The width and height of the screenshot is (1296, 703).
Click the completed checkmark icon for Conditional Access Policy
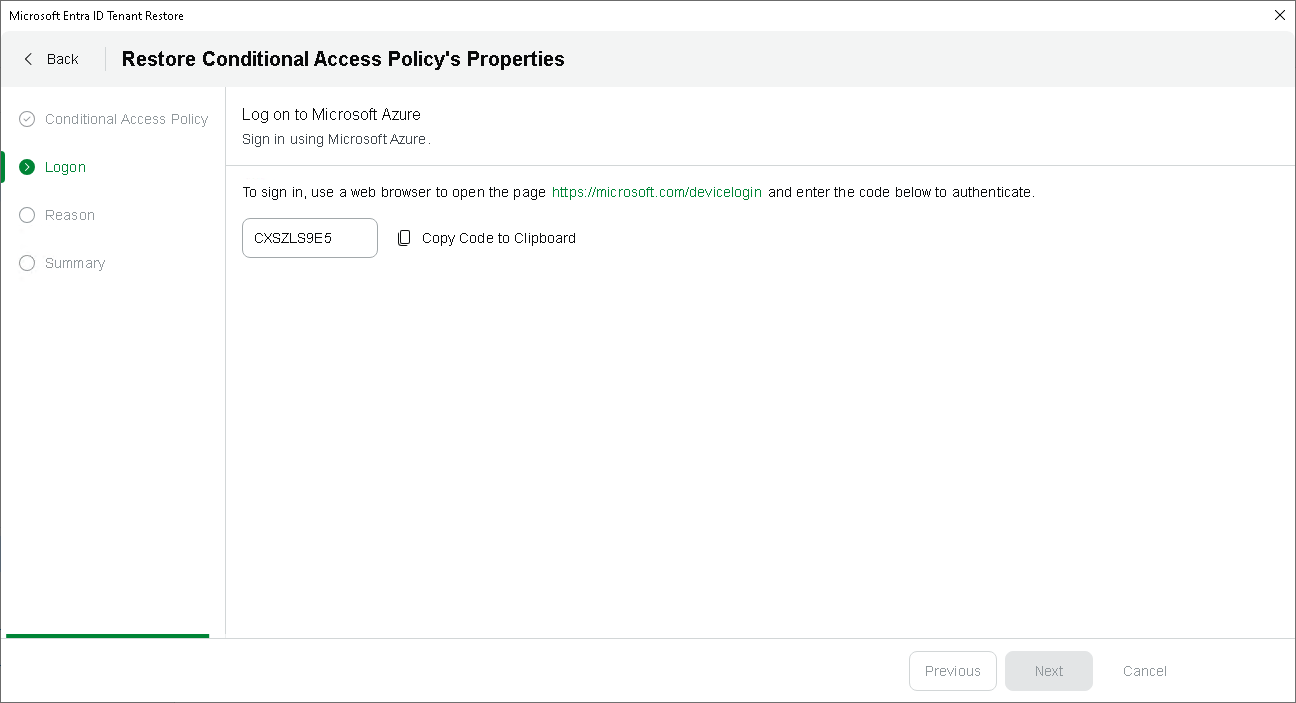27,119
